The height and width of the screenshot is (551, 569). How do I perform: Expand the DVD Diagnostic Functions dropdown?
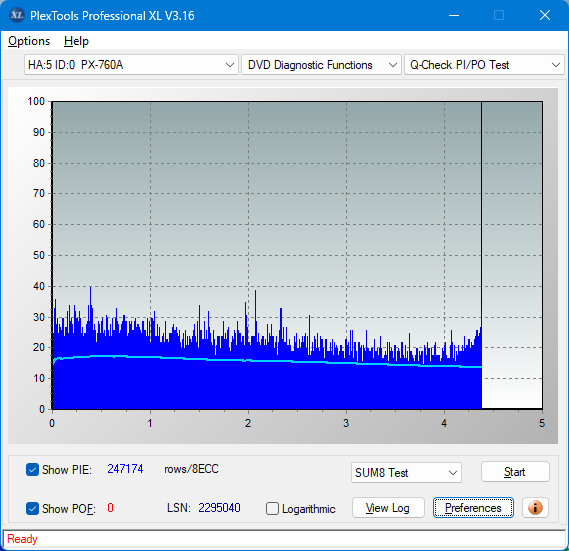(321, 65)
